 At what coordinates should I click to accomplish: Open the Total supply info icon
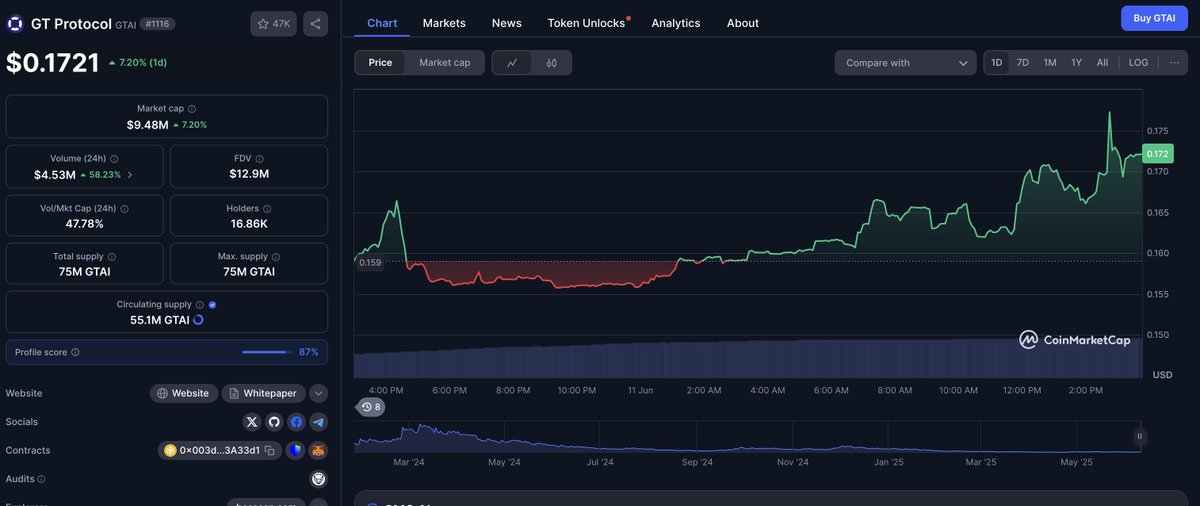tap(111, 257)
